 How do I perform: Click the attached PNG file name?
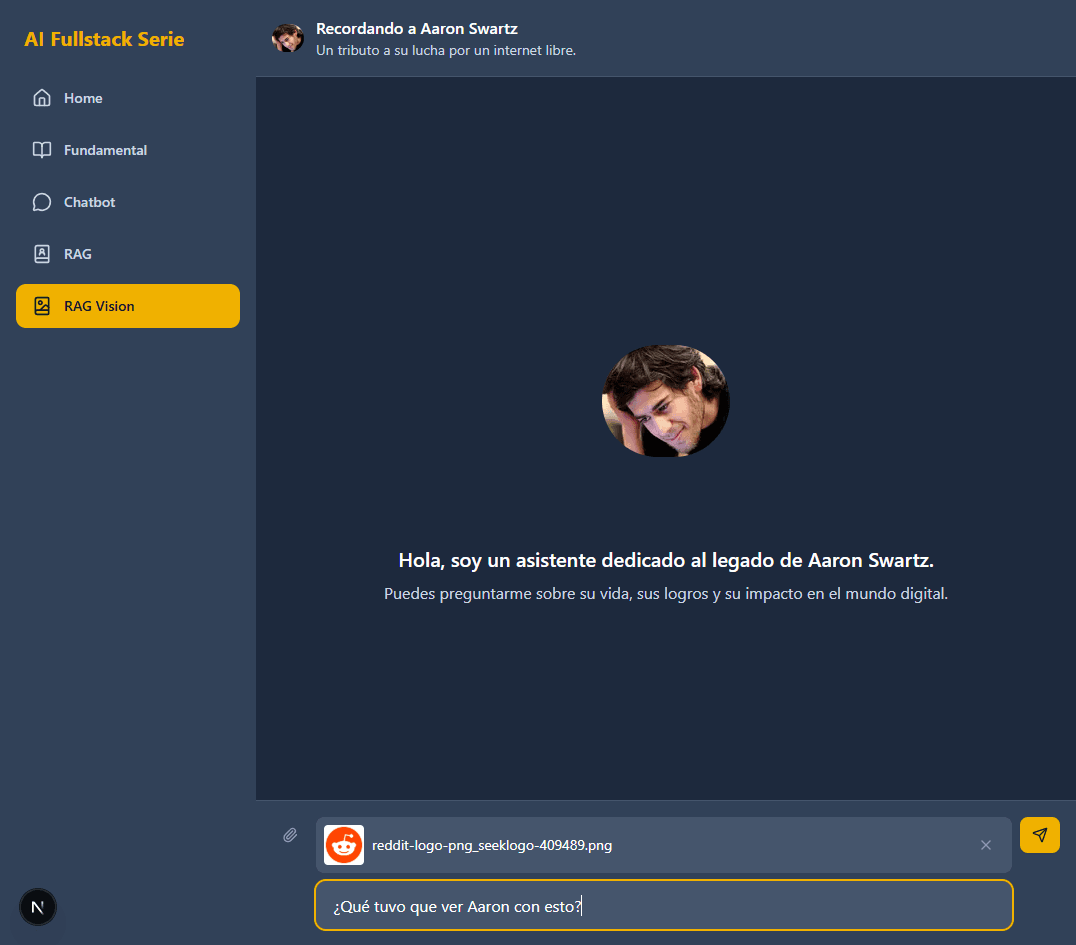pyautogui.click(x=492, y=845)
